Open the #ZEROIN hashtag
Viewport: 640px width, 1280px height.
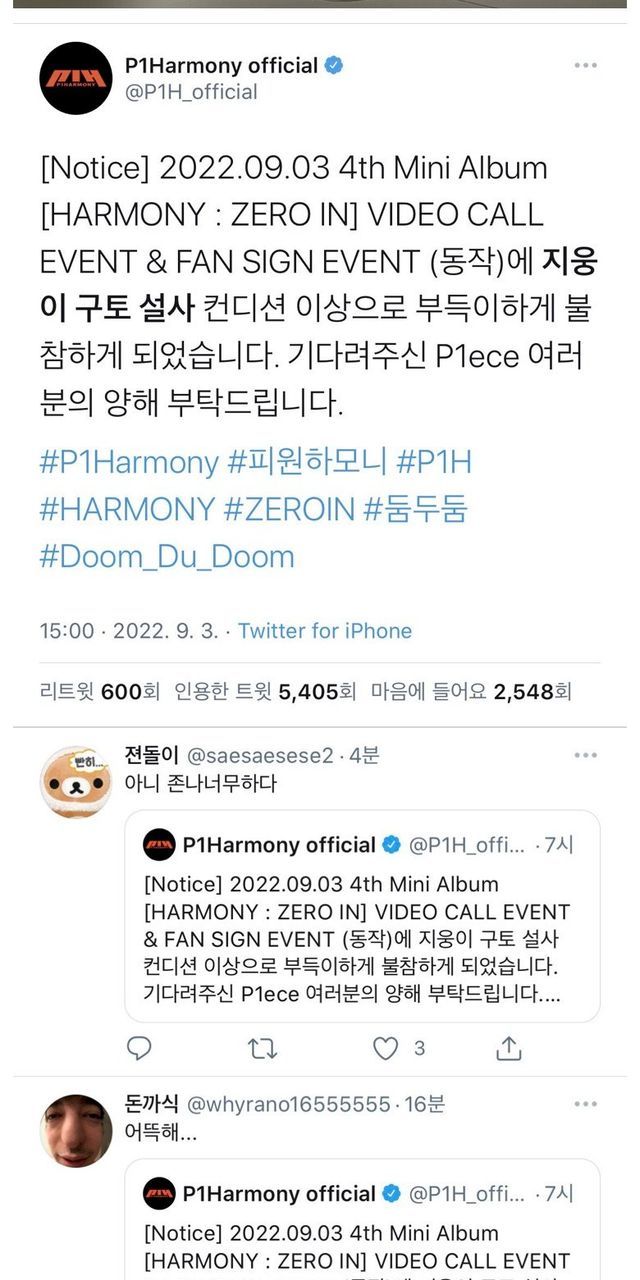(288, 509)
